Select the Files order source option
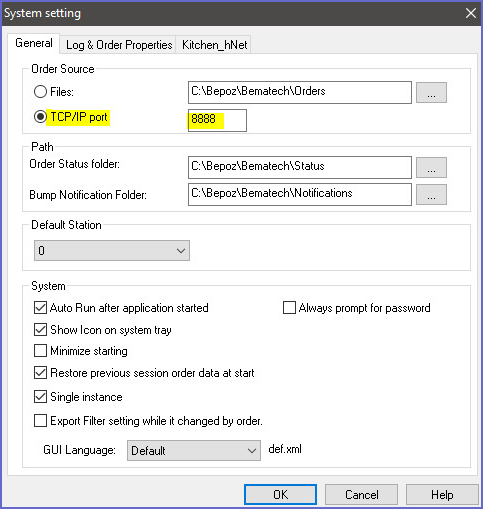483x509 pixels. (x=40, y=92)
